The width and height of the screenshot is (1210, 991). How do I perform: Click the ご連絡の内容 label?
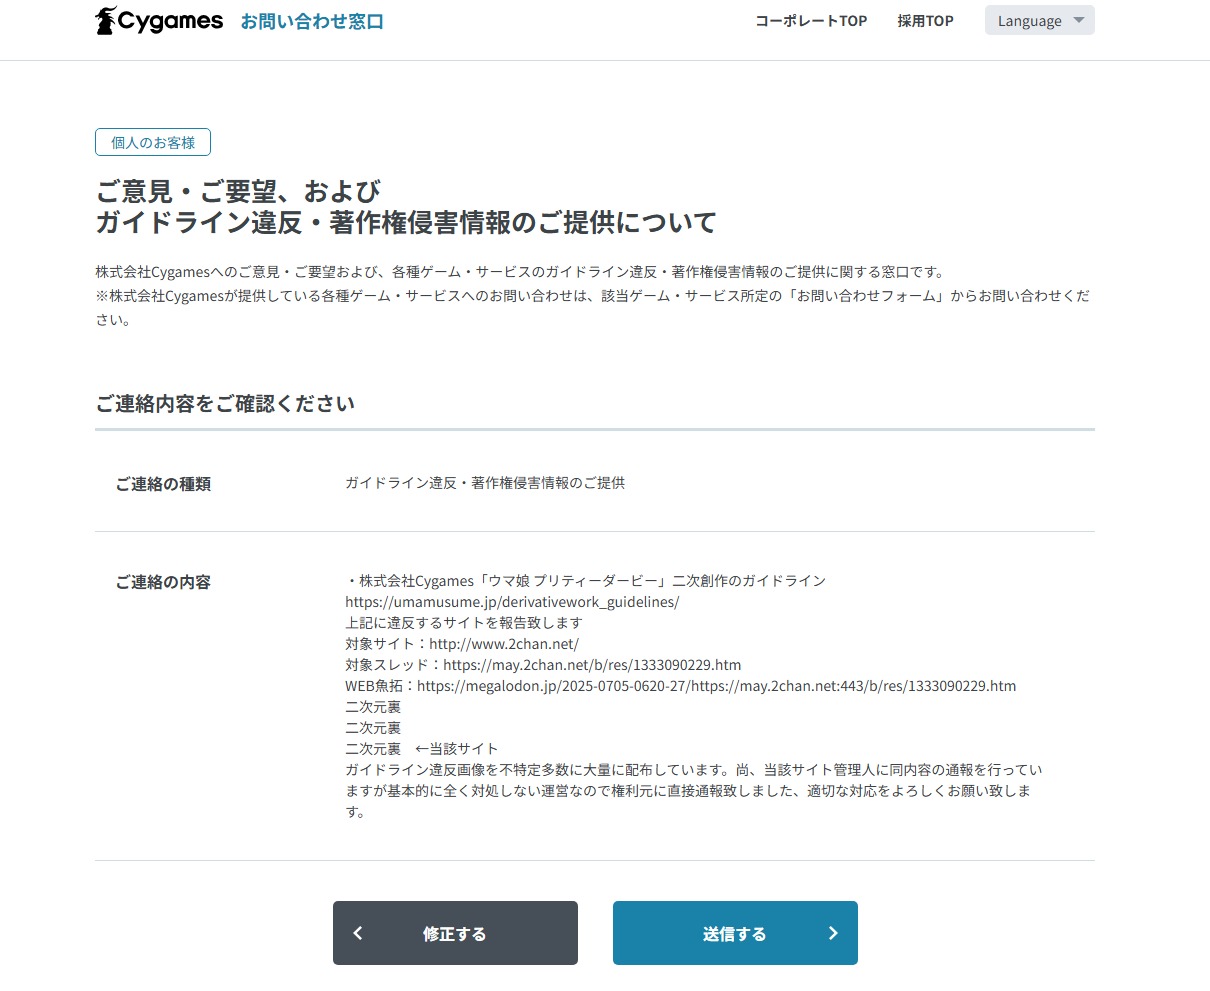click(x=163, y=582)
